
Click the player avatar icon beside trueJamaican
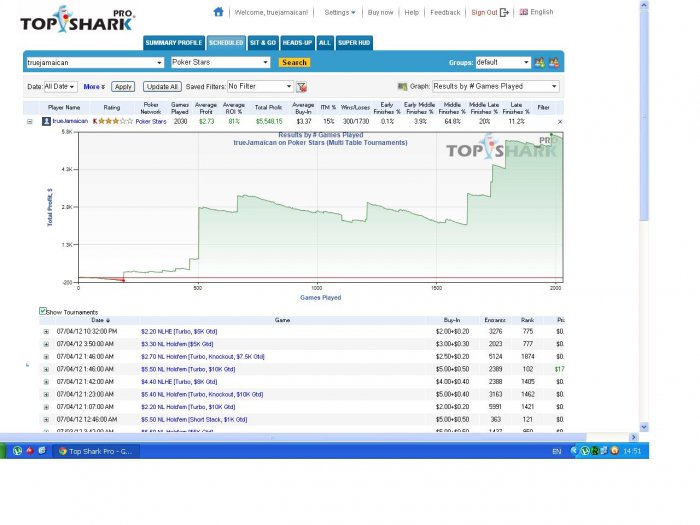(x=45, y=121)
